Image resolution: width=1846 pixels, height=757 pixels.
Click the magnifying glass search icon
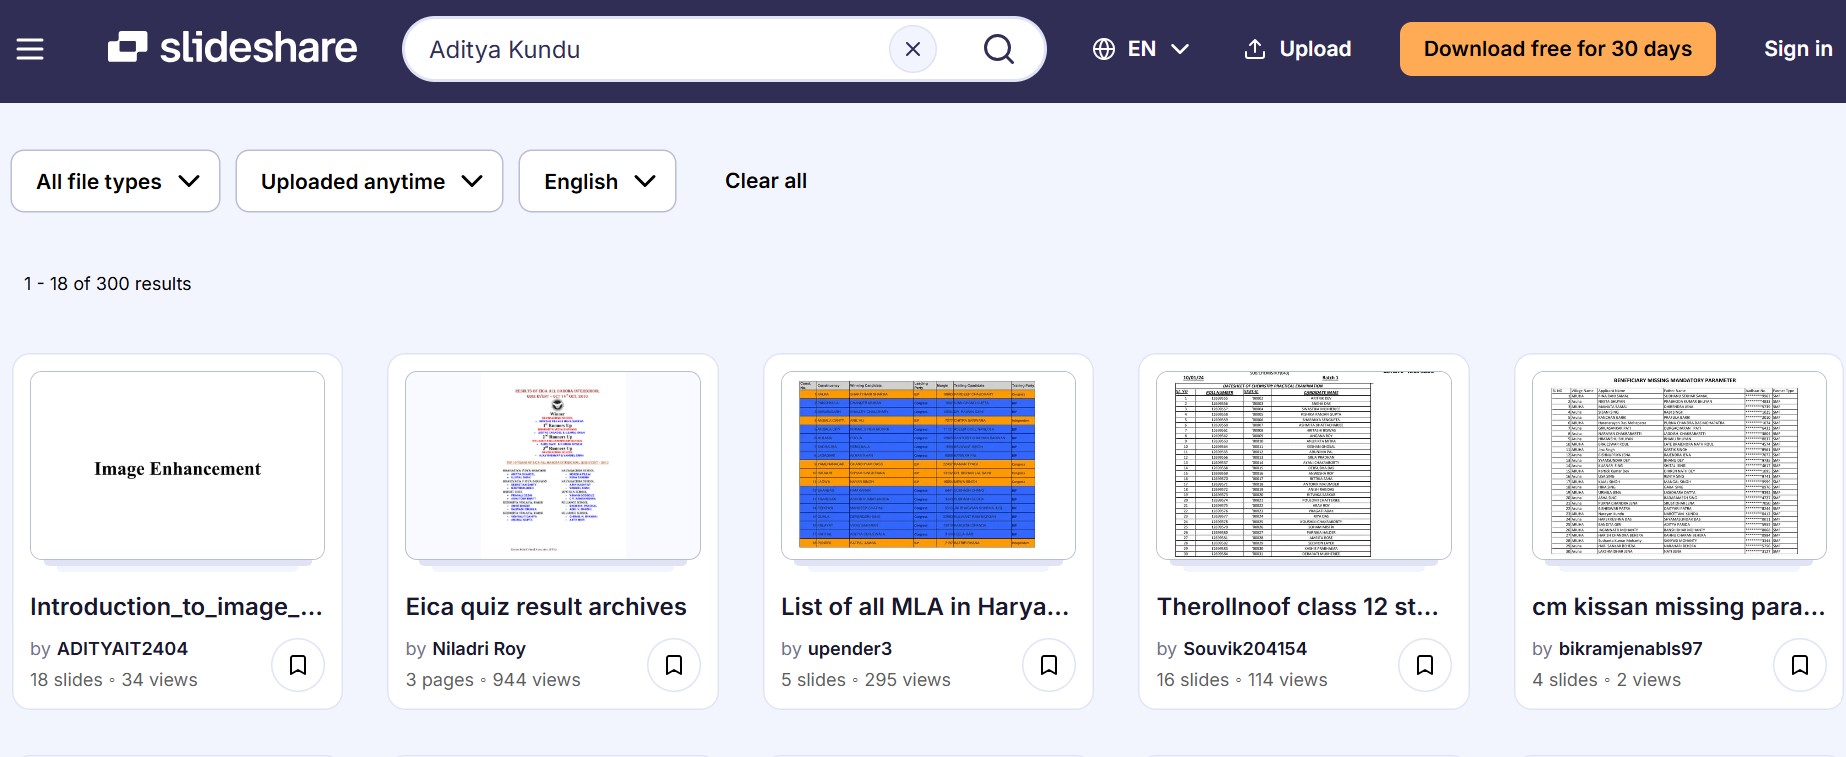pyautogui.click(x=998, y=49)
